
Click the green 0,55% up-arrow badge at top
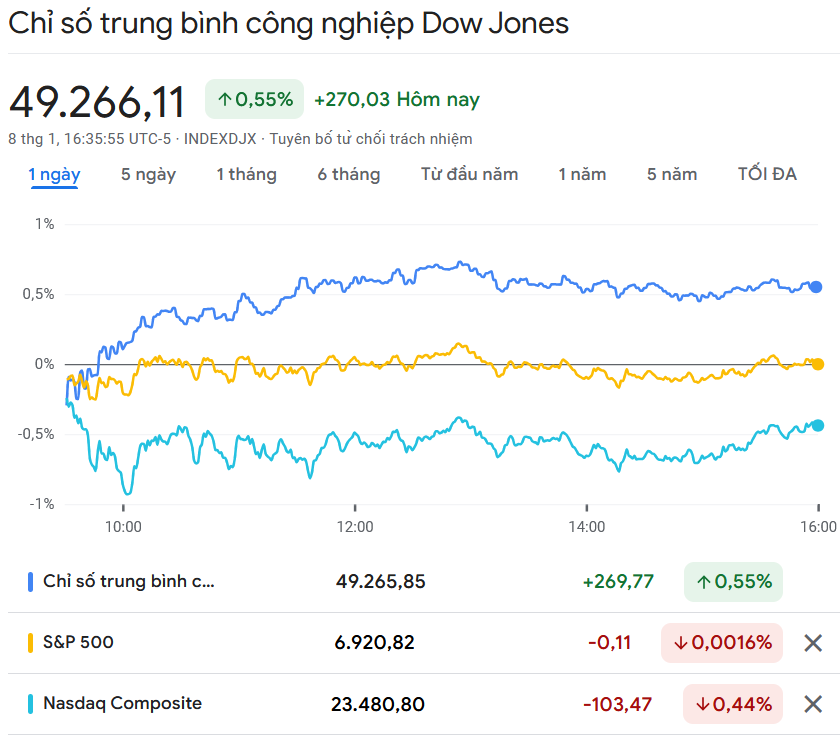coord(254,99)
